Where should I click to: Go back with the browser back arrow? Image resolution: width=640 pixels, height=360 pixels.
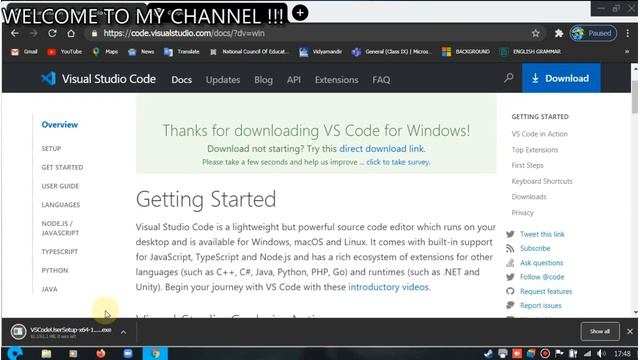[15, 33]
